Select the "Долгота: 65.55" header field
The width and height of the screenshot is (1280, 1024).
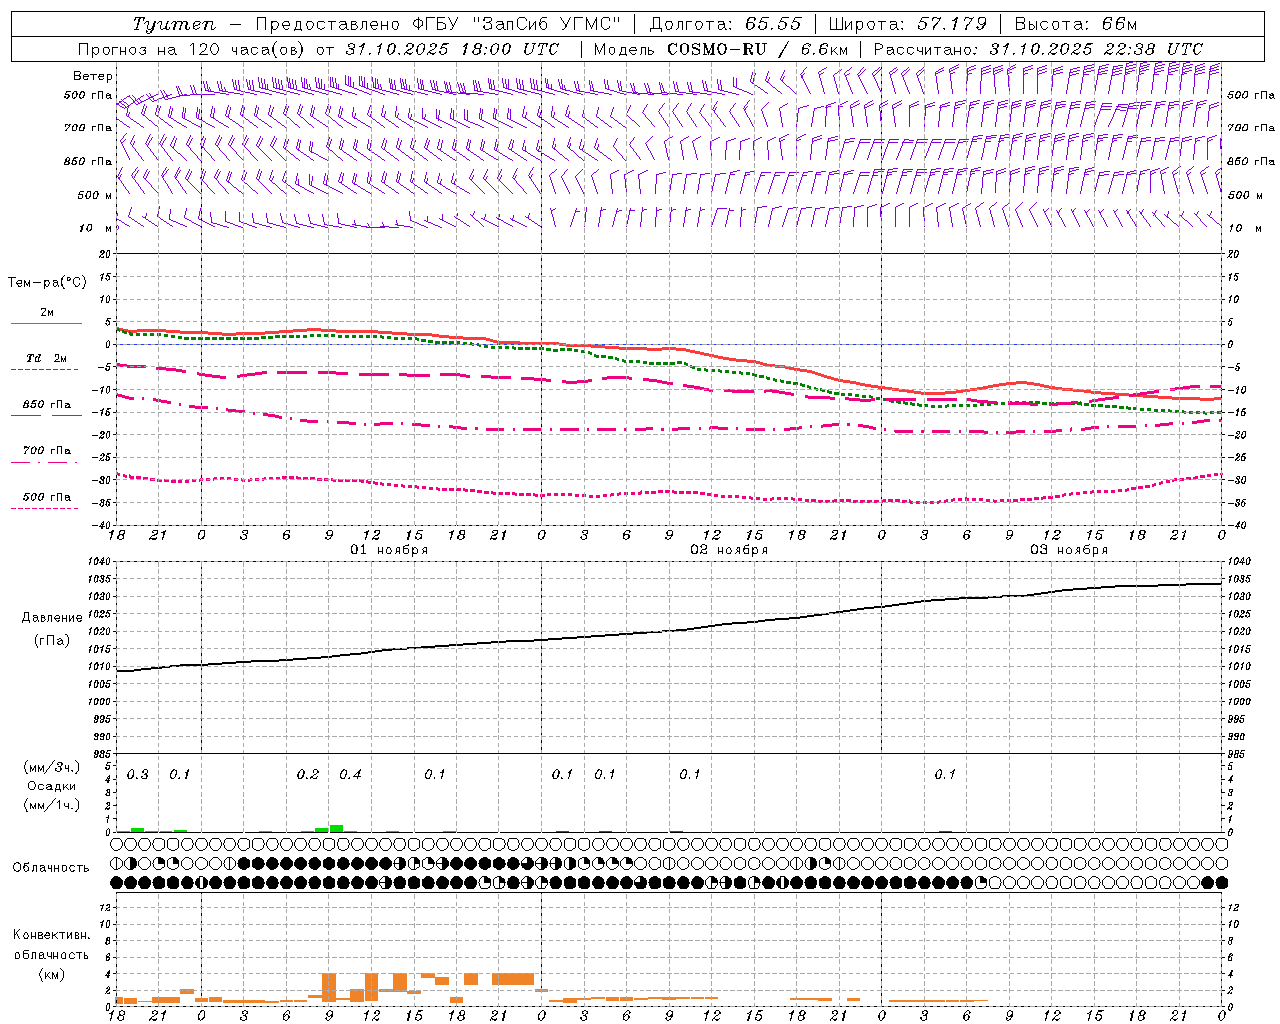point(726,24)
